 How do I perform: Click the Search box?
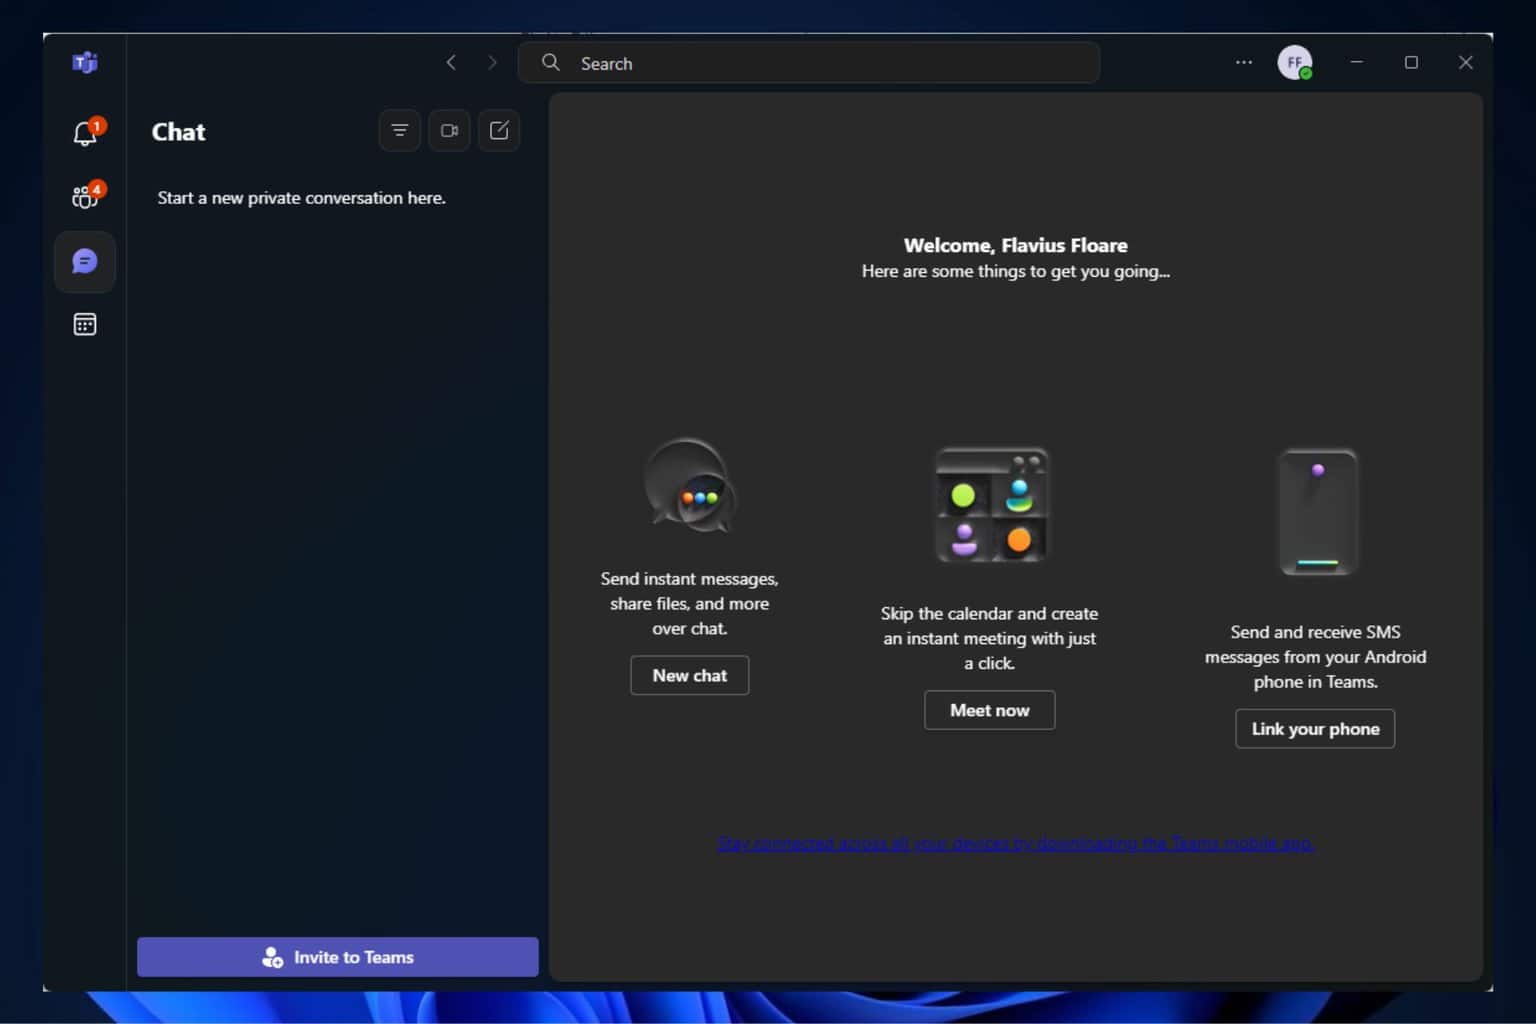809,63
